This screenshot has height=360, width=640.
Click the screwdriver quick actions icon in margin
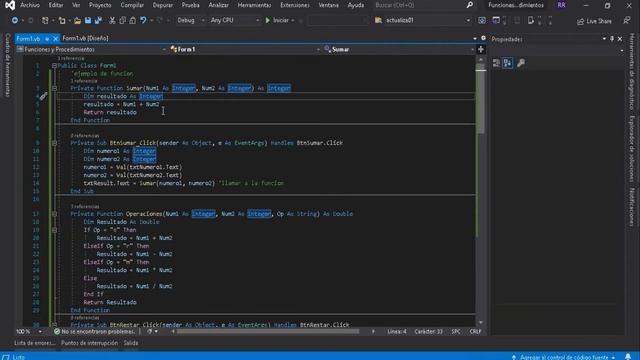click(43, 96)
